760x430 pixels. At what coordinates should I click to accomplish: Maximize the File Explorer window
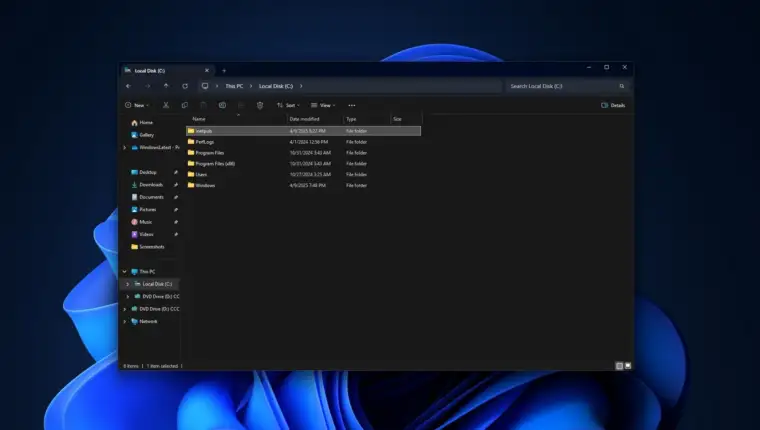click(x=607, y=67)
